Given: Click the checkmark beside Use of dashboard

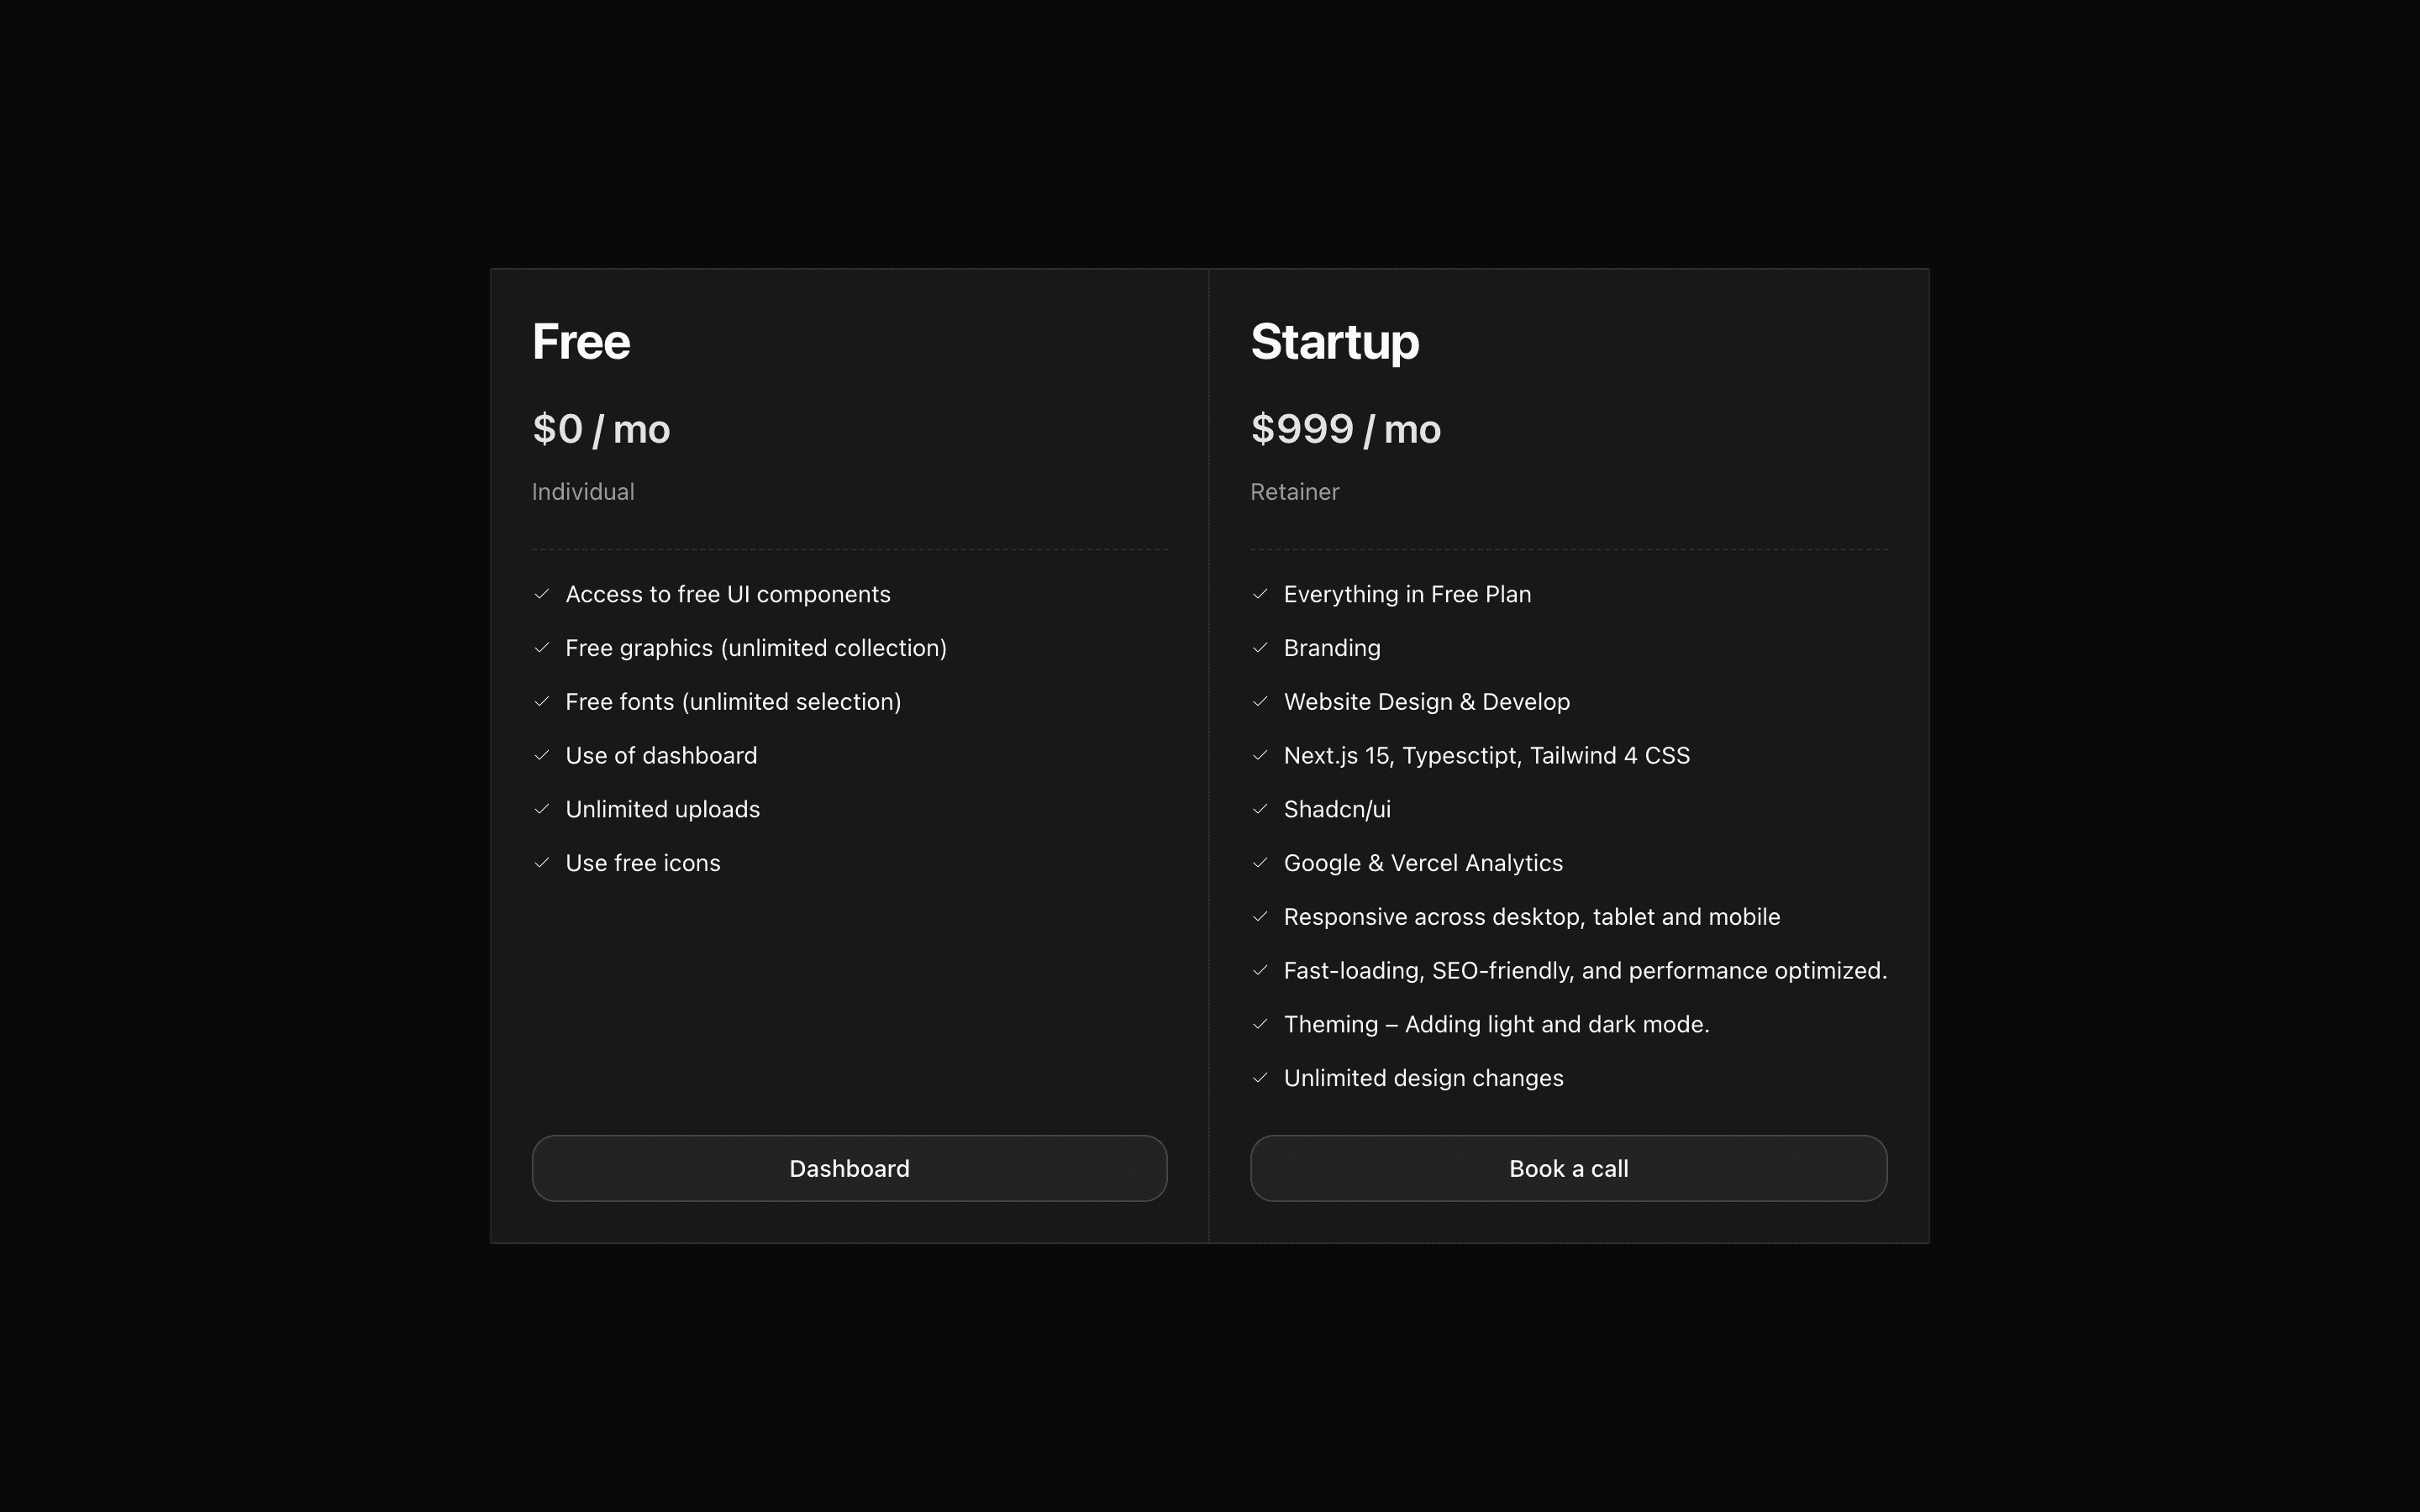Looking at the screenshot, I should (x=542, y=755).
